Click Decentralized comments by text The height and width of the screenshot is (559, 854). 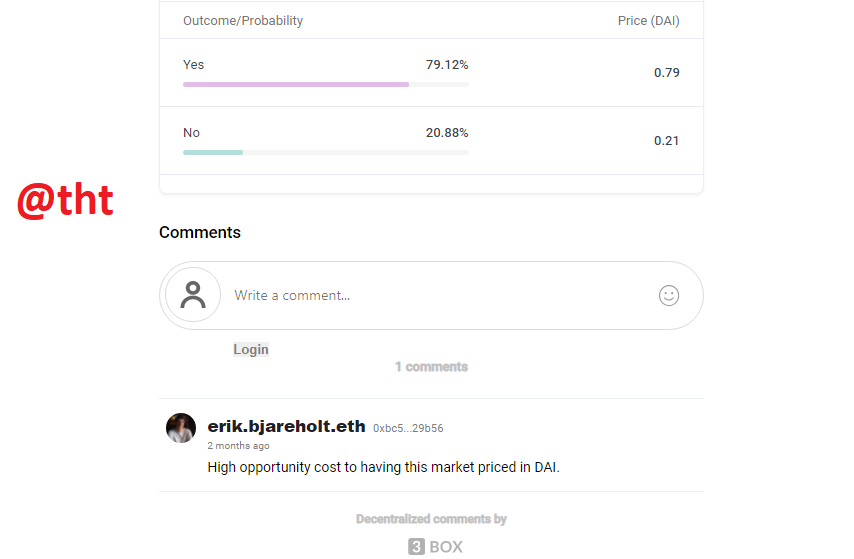pyautogui.click(x=431, y=519)
